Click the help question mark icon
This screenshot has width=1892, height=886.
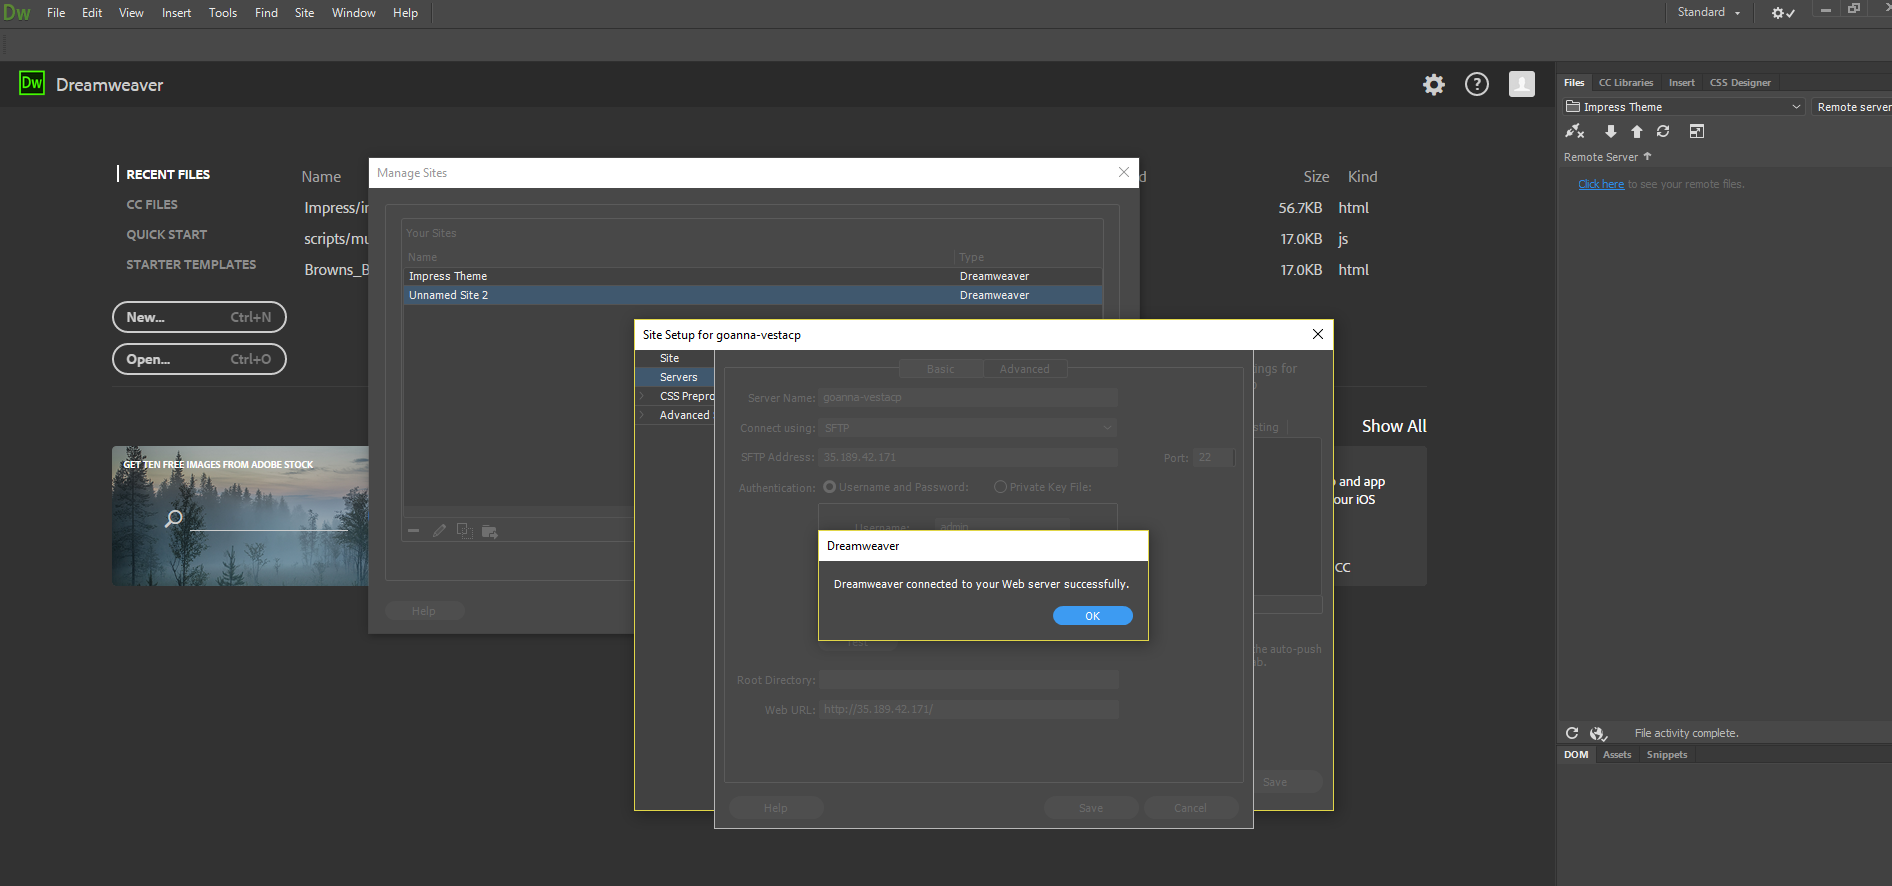1477,85
